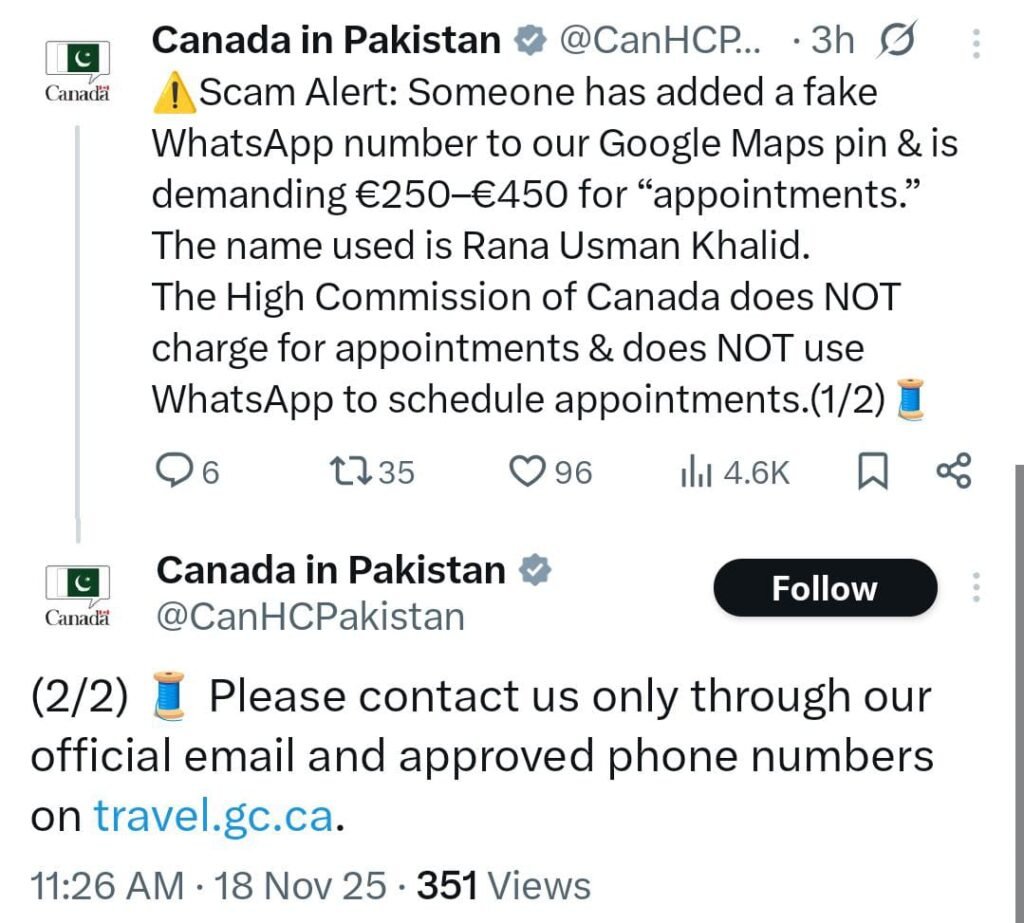Open more options for first tweet

[976, 42]
